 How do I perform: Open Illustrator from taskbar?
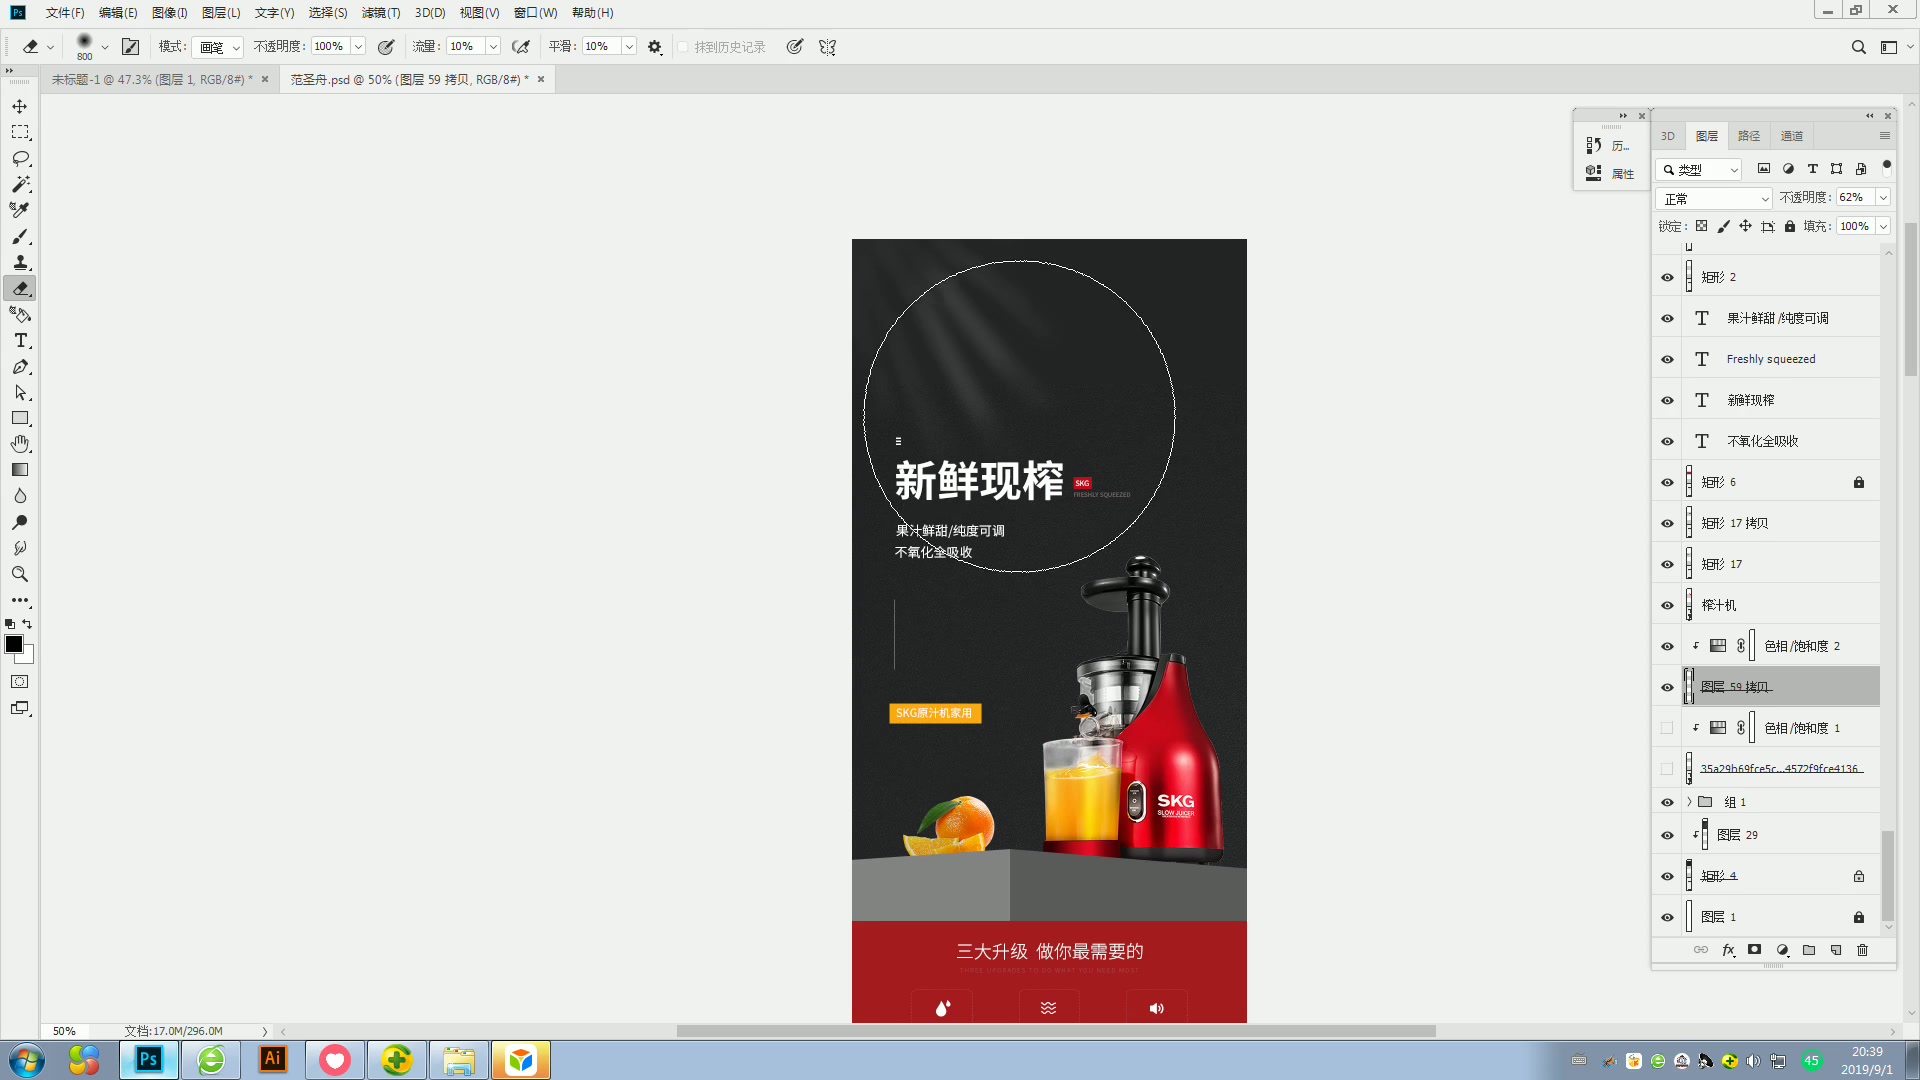click(273, 1060)
